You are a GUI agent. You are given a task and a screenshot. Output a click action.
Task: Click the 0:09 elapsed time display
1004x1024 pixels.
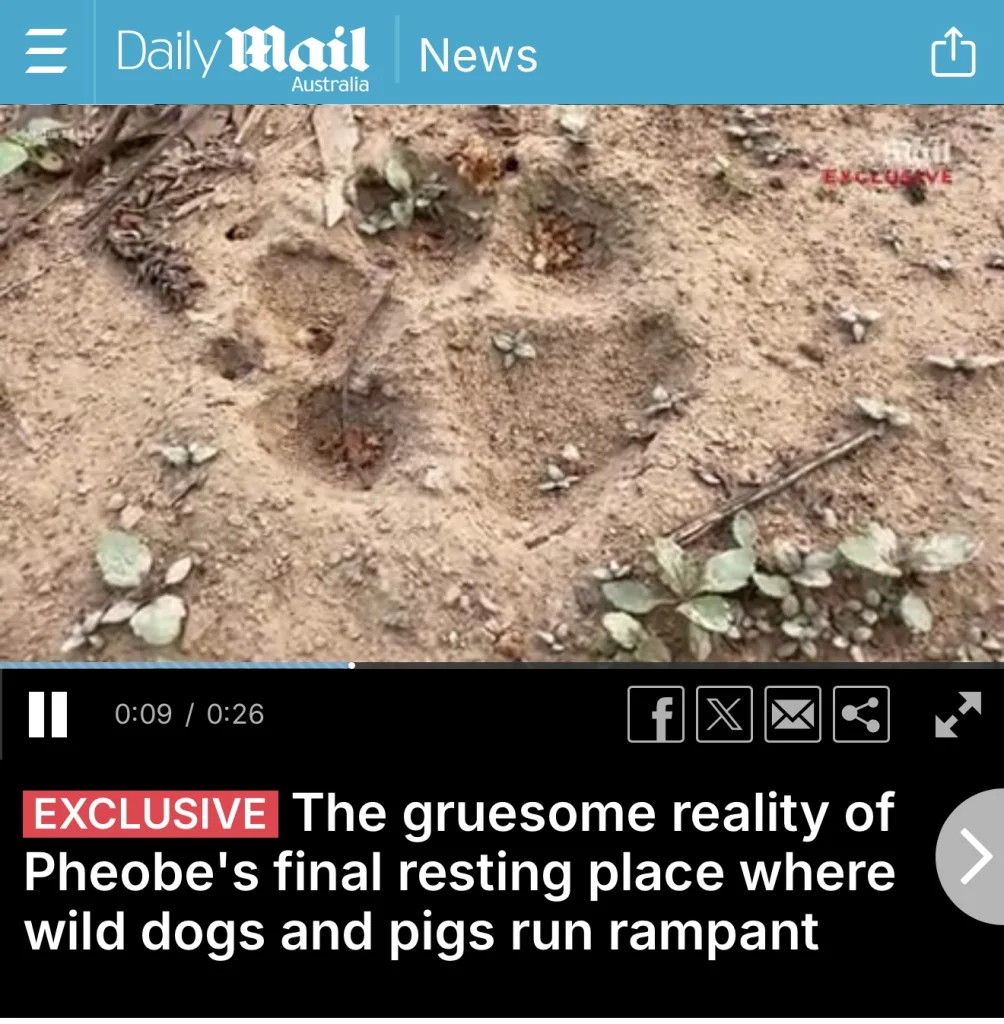click(x=143, y=714)
